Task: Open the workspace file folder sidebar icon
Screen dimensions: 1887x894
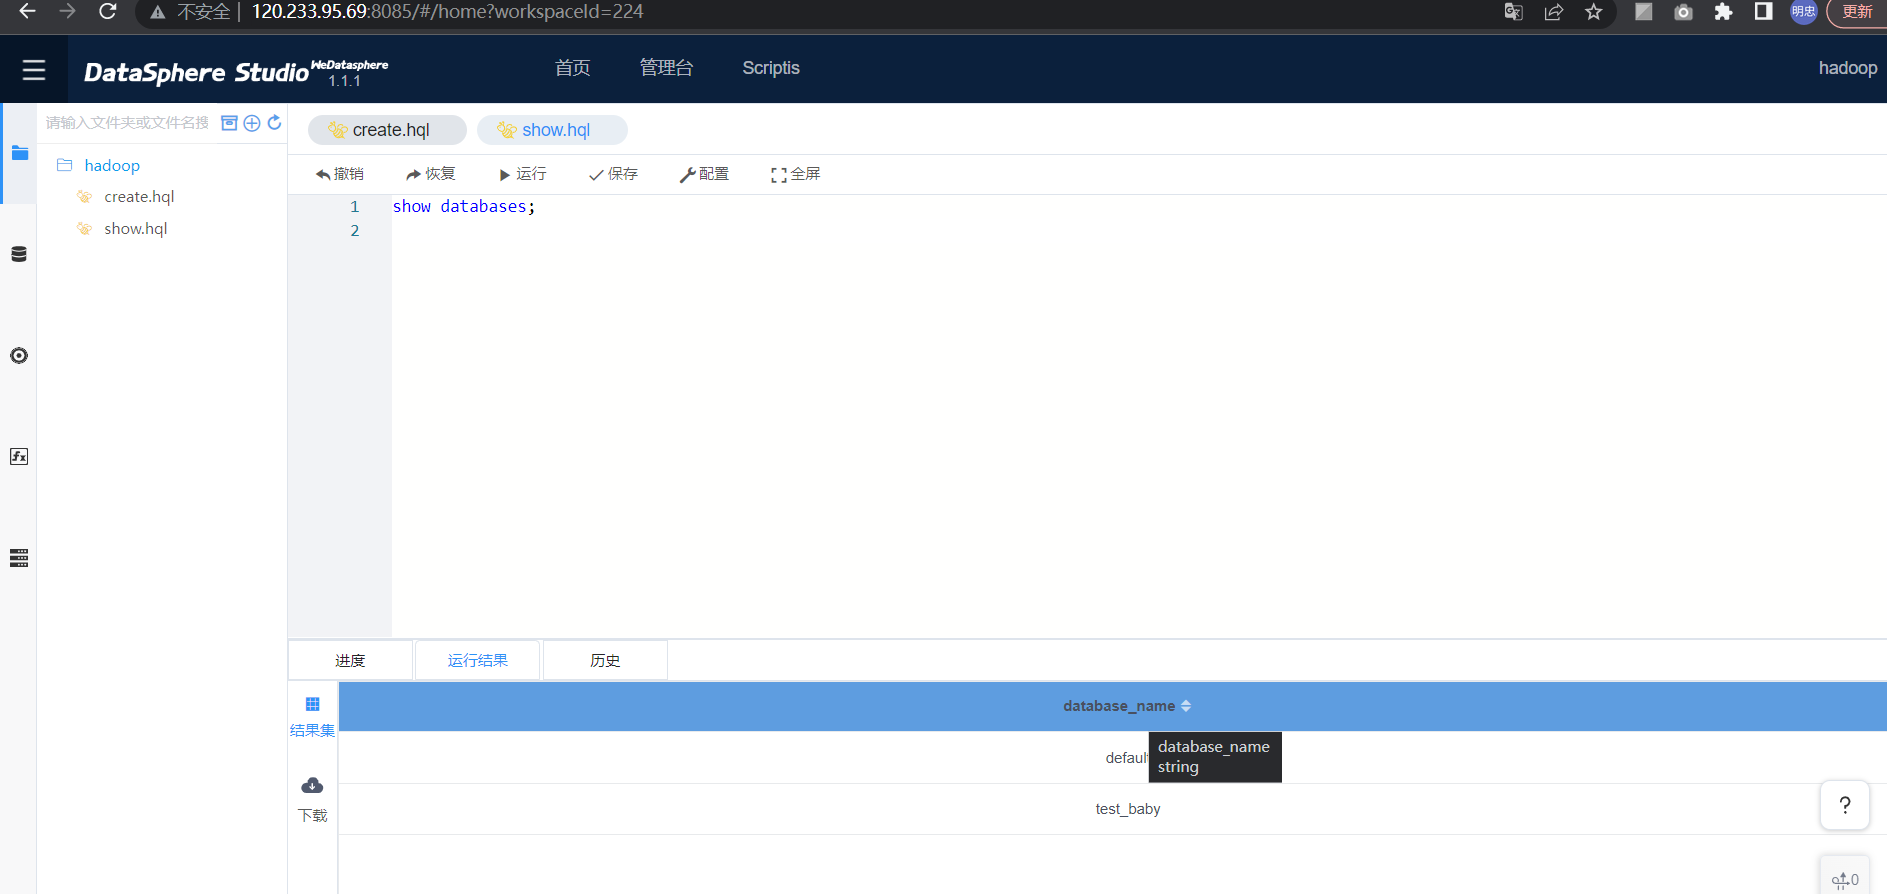Action: (19, 153)
